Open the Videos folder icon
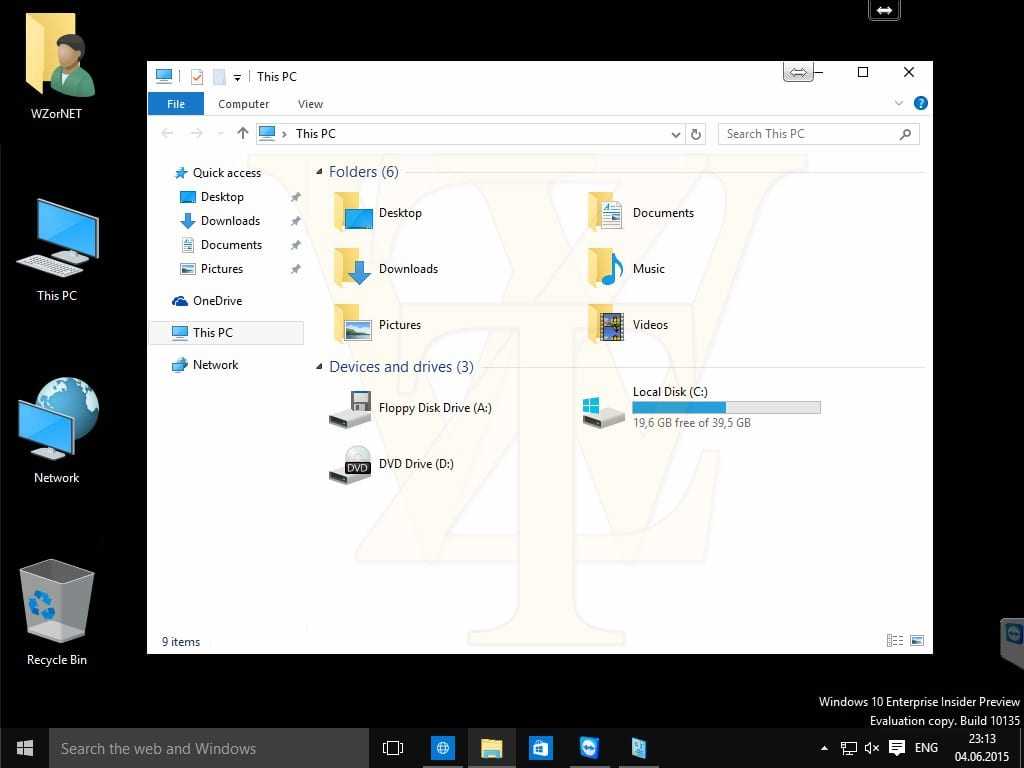The width and height of the screenshot is (1024, 768). 606,325
